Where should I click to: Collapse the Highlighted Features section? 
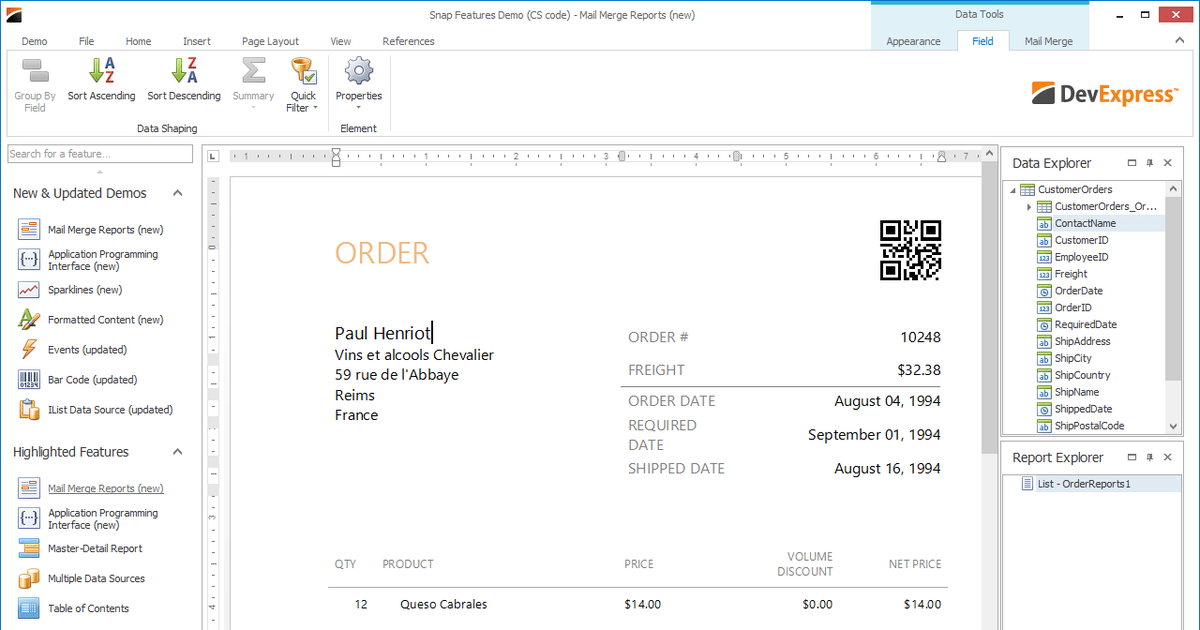(178, 452)
